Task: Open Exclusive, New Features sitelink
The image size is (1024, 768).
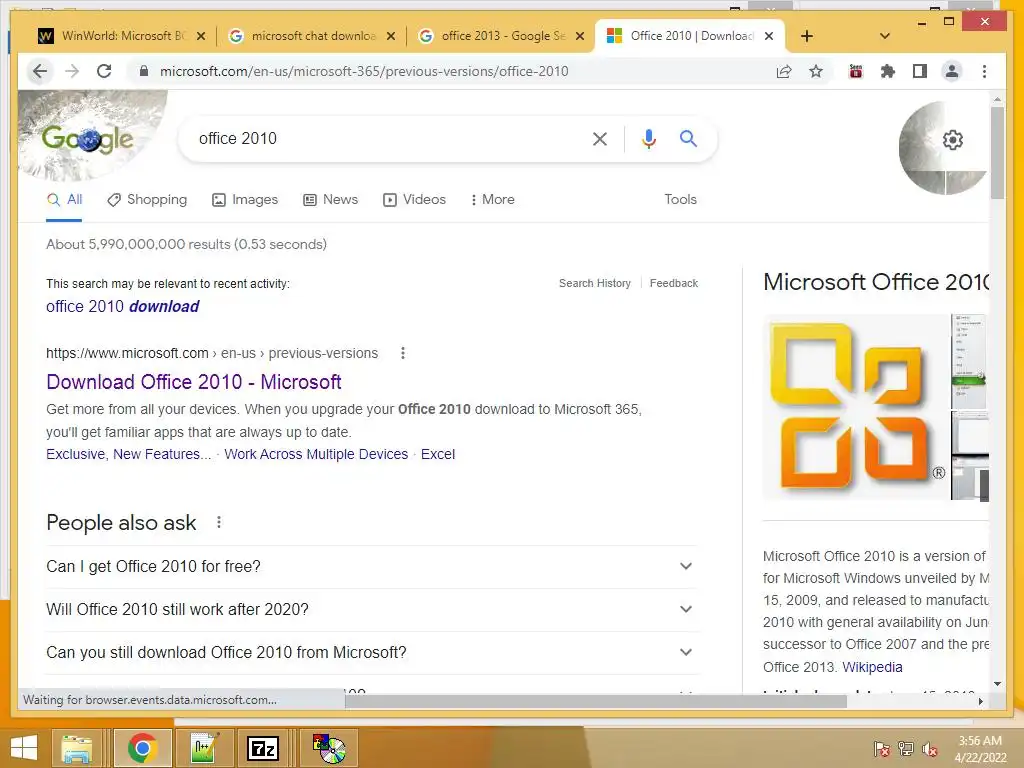Action: 129,454
